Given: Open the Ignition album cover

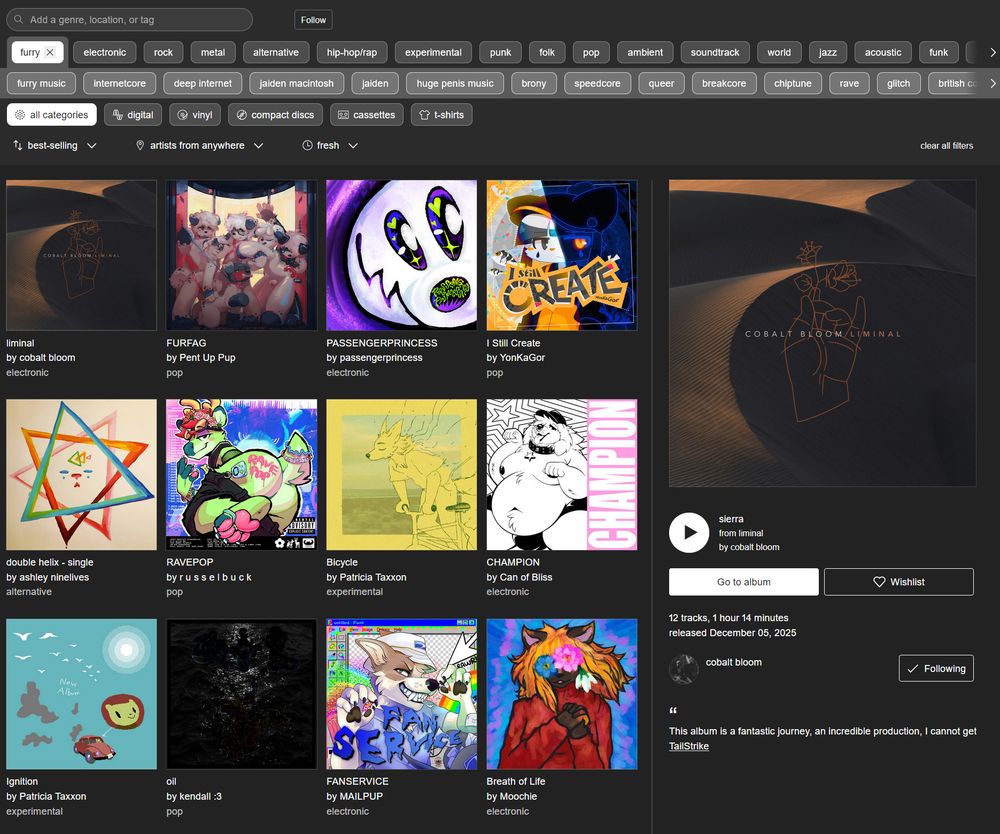Looking at the screenshot, I should pos(82,694).
